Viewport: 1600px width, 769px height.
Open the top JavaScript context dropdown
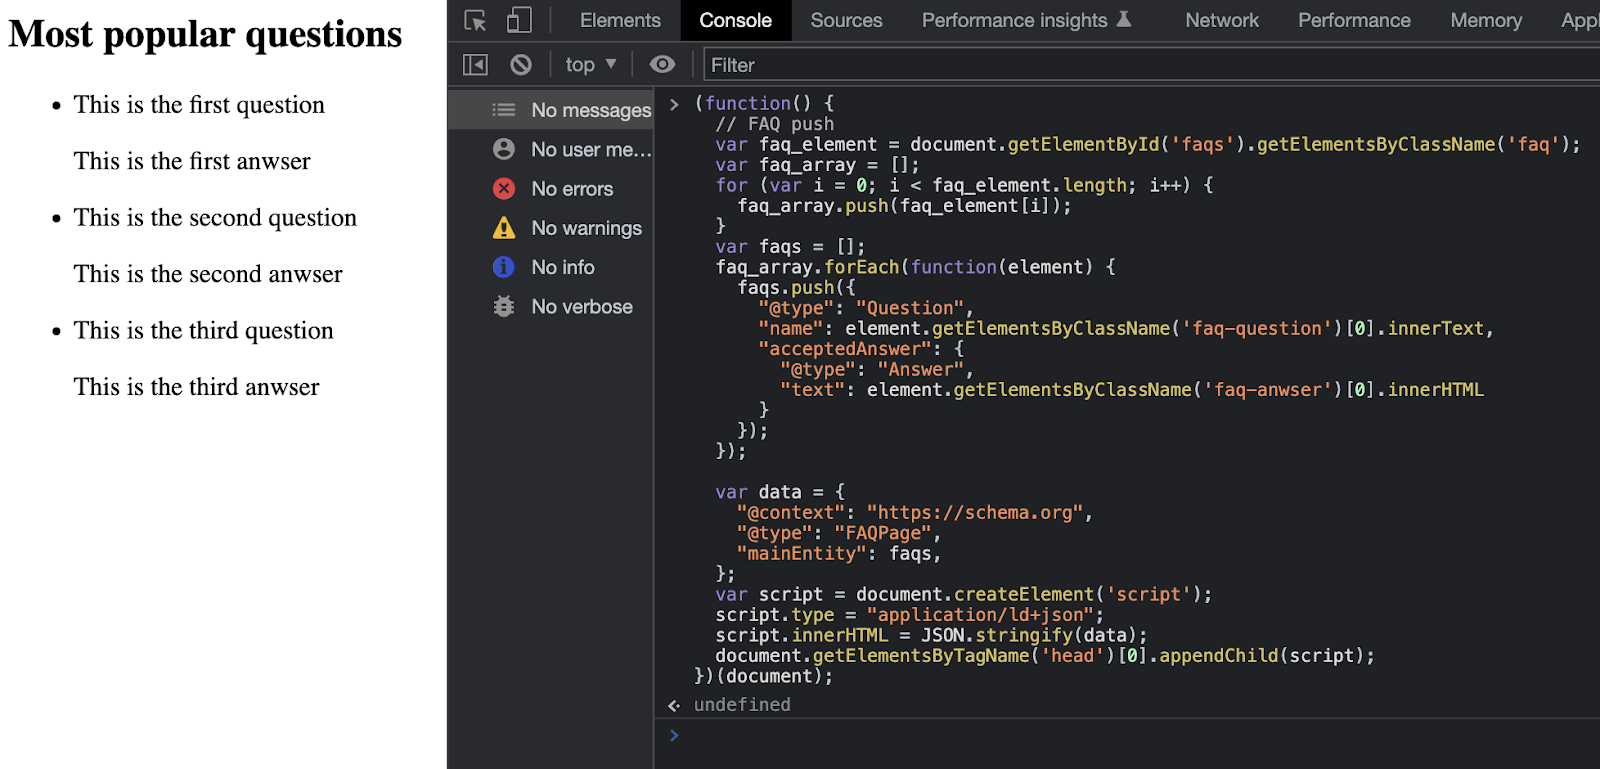[590, 65]
